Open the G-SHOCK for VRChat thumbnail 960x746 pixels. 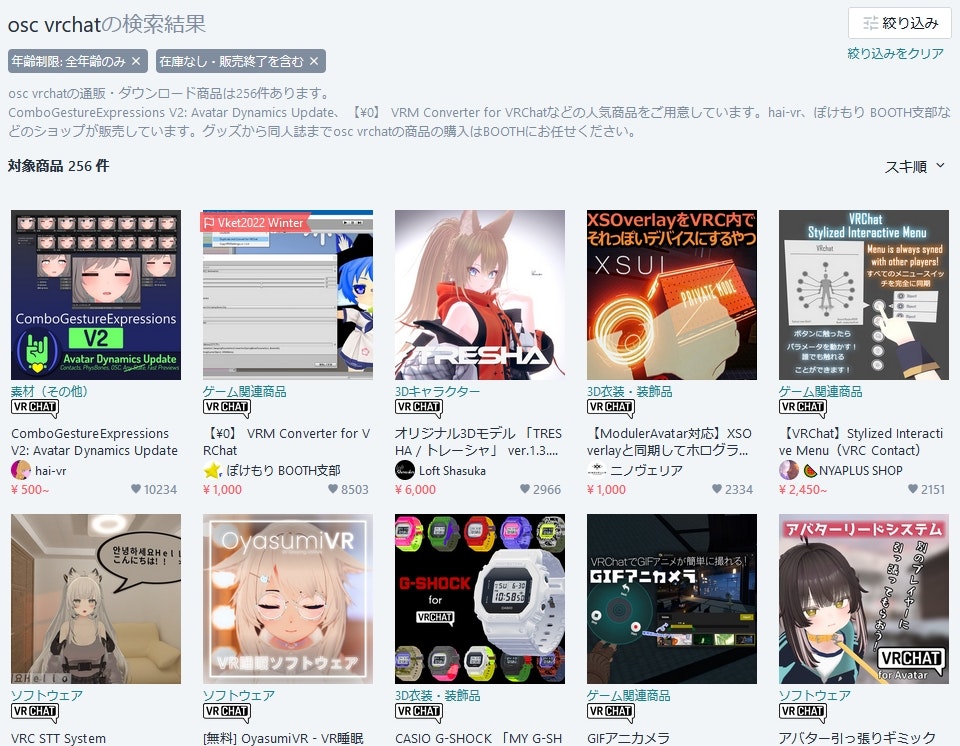click(480, 598)
